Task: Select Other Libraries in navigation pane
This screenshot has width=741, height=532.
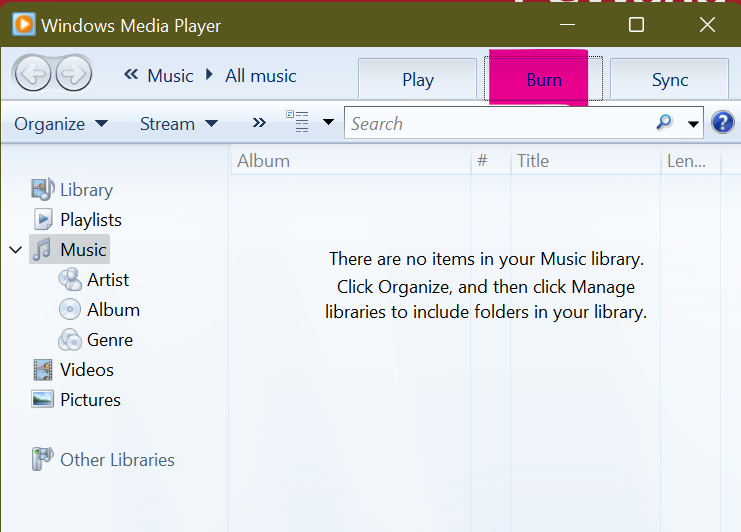Action: point(117,460)
